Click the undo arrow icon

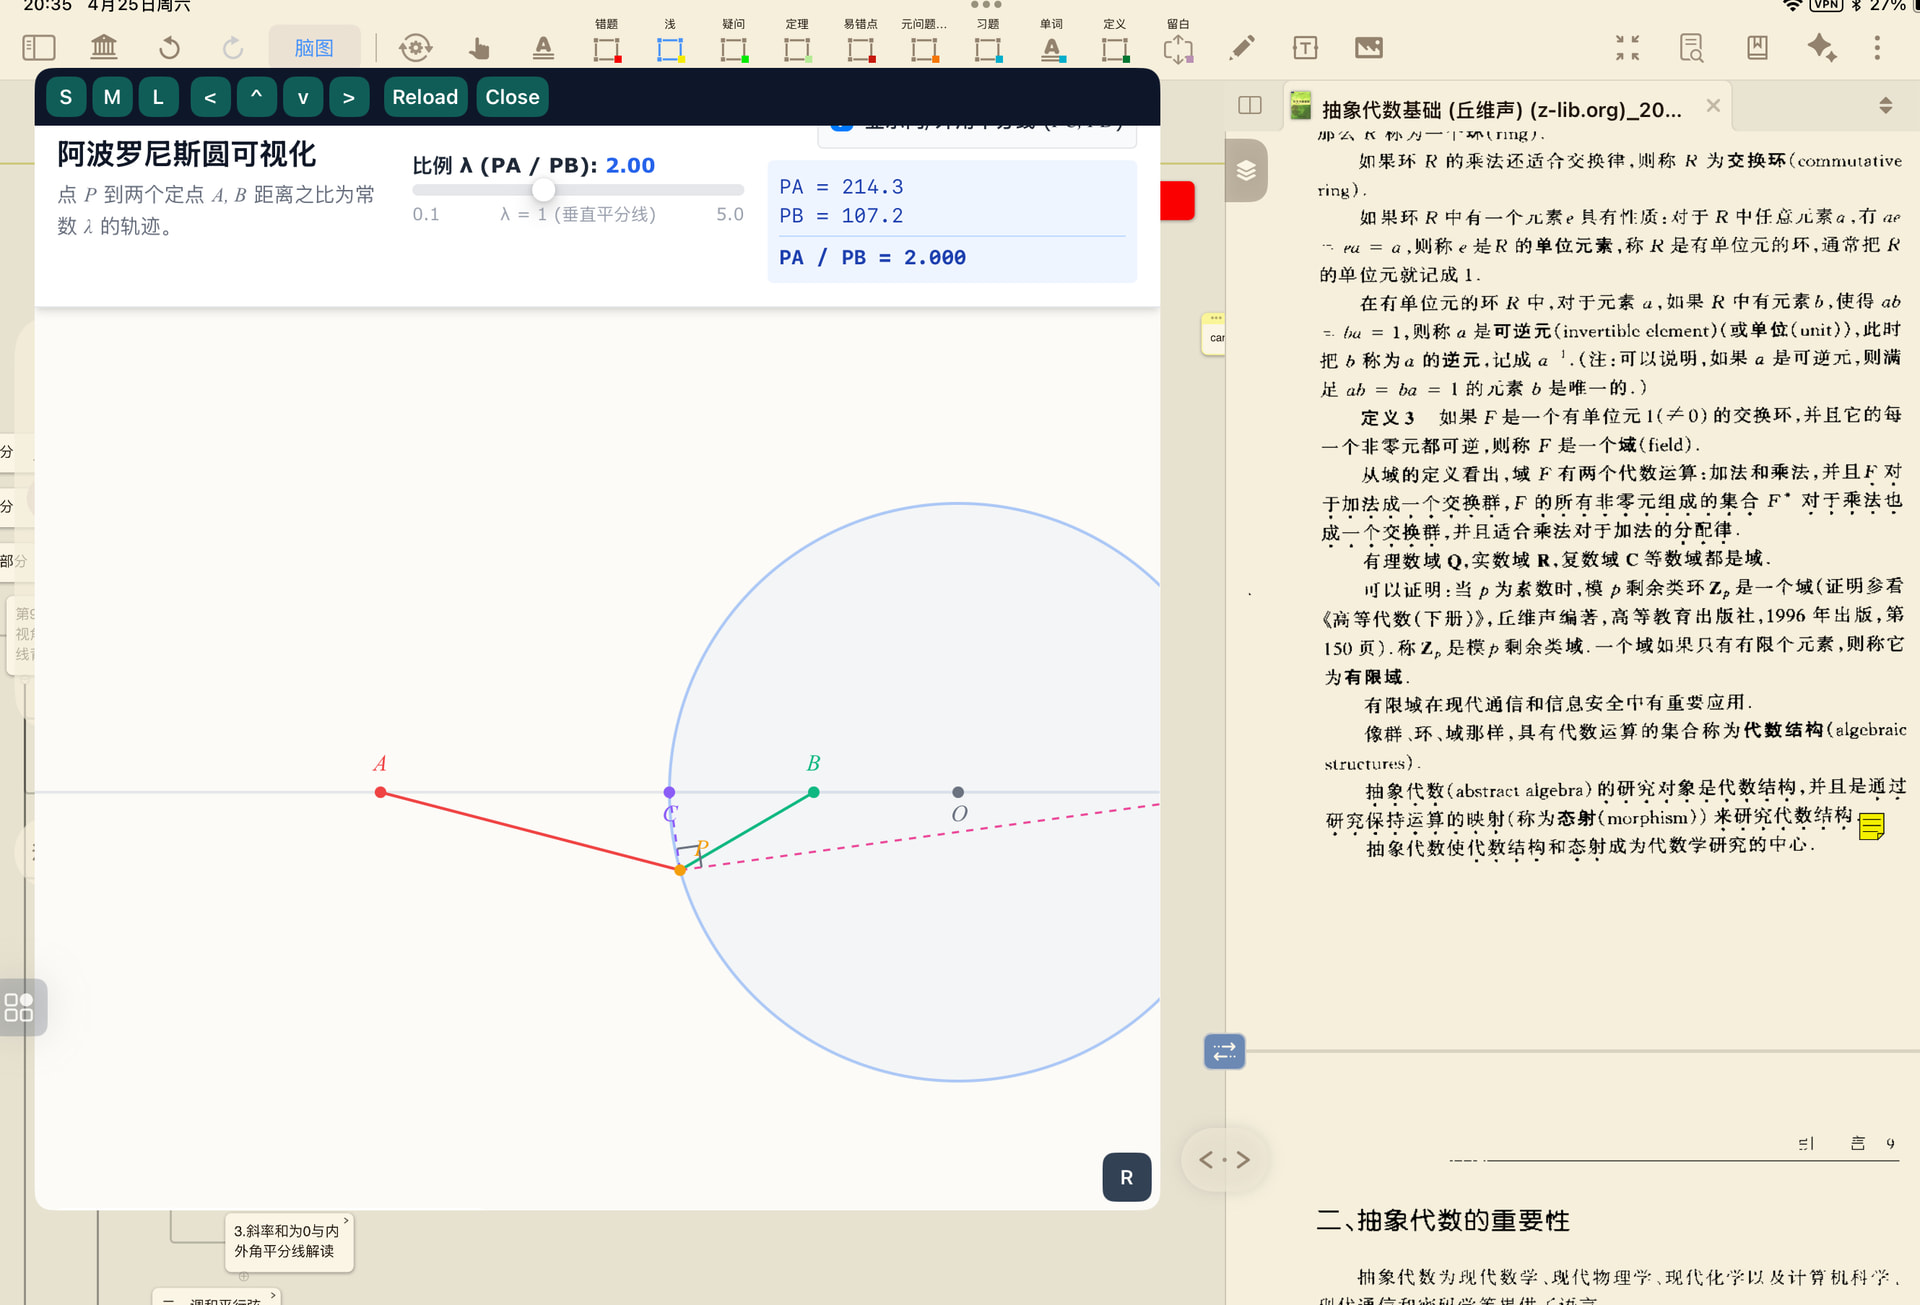tap(169, 47)
